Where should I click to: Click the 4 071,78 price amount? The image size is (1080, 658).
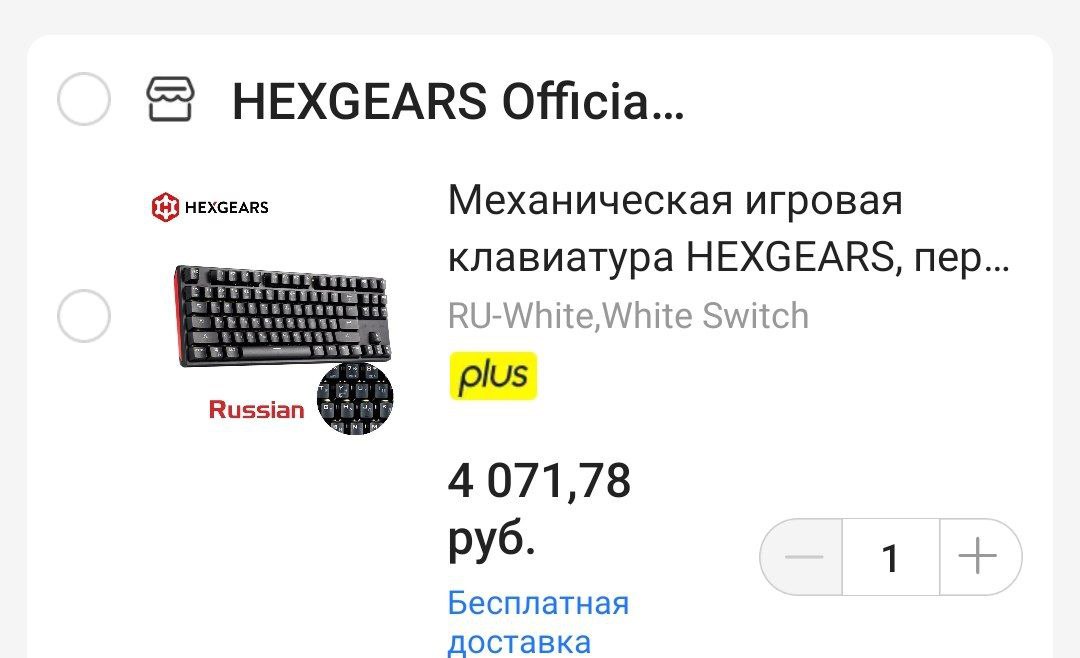[x=539, y=481]
